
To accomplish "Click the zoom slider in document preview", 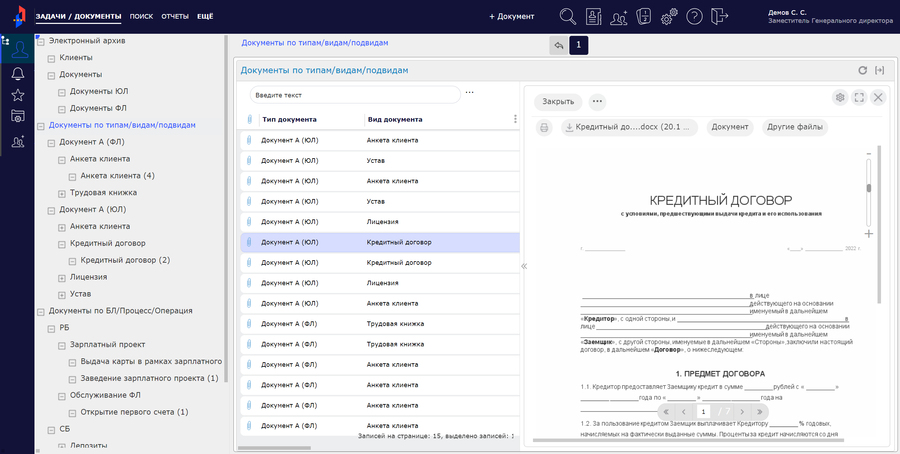I will click(868, 187).
